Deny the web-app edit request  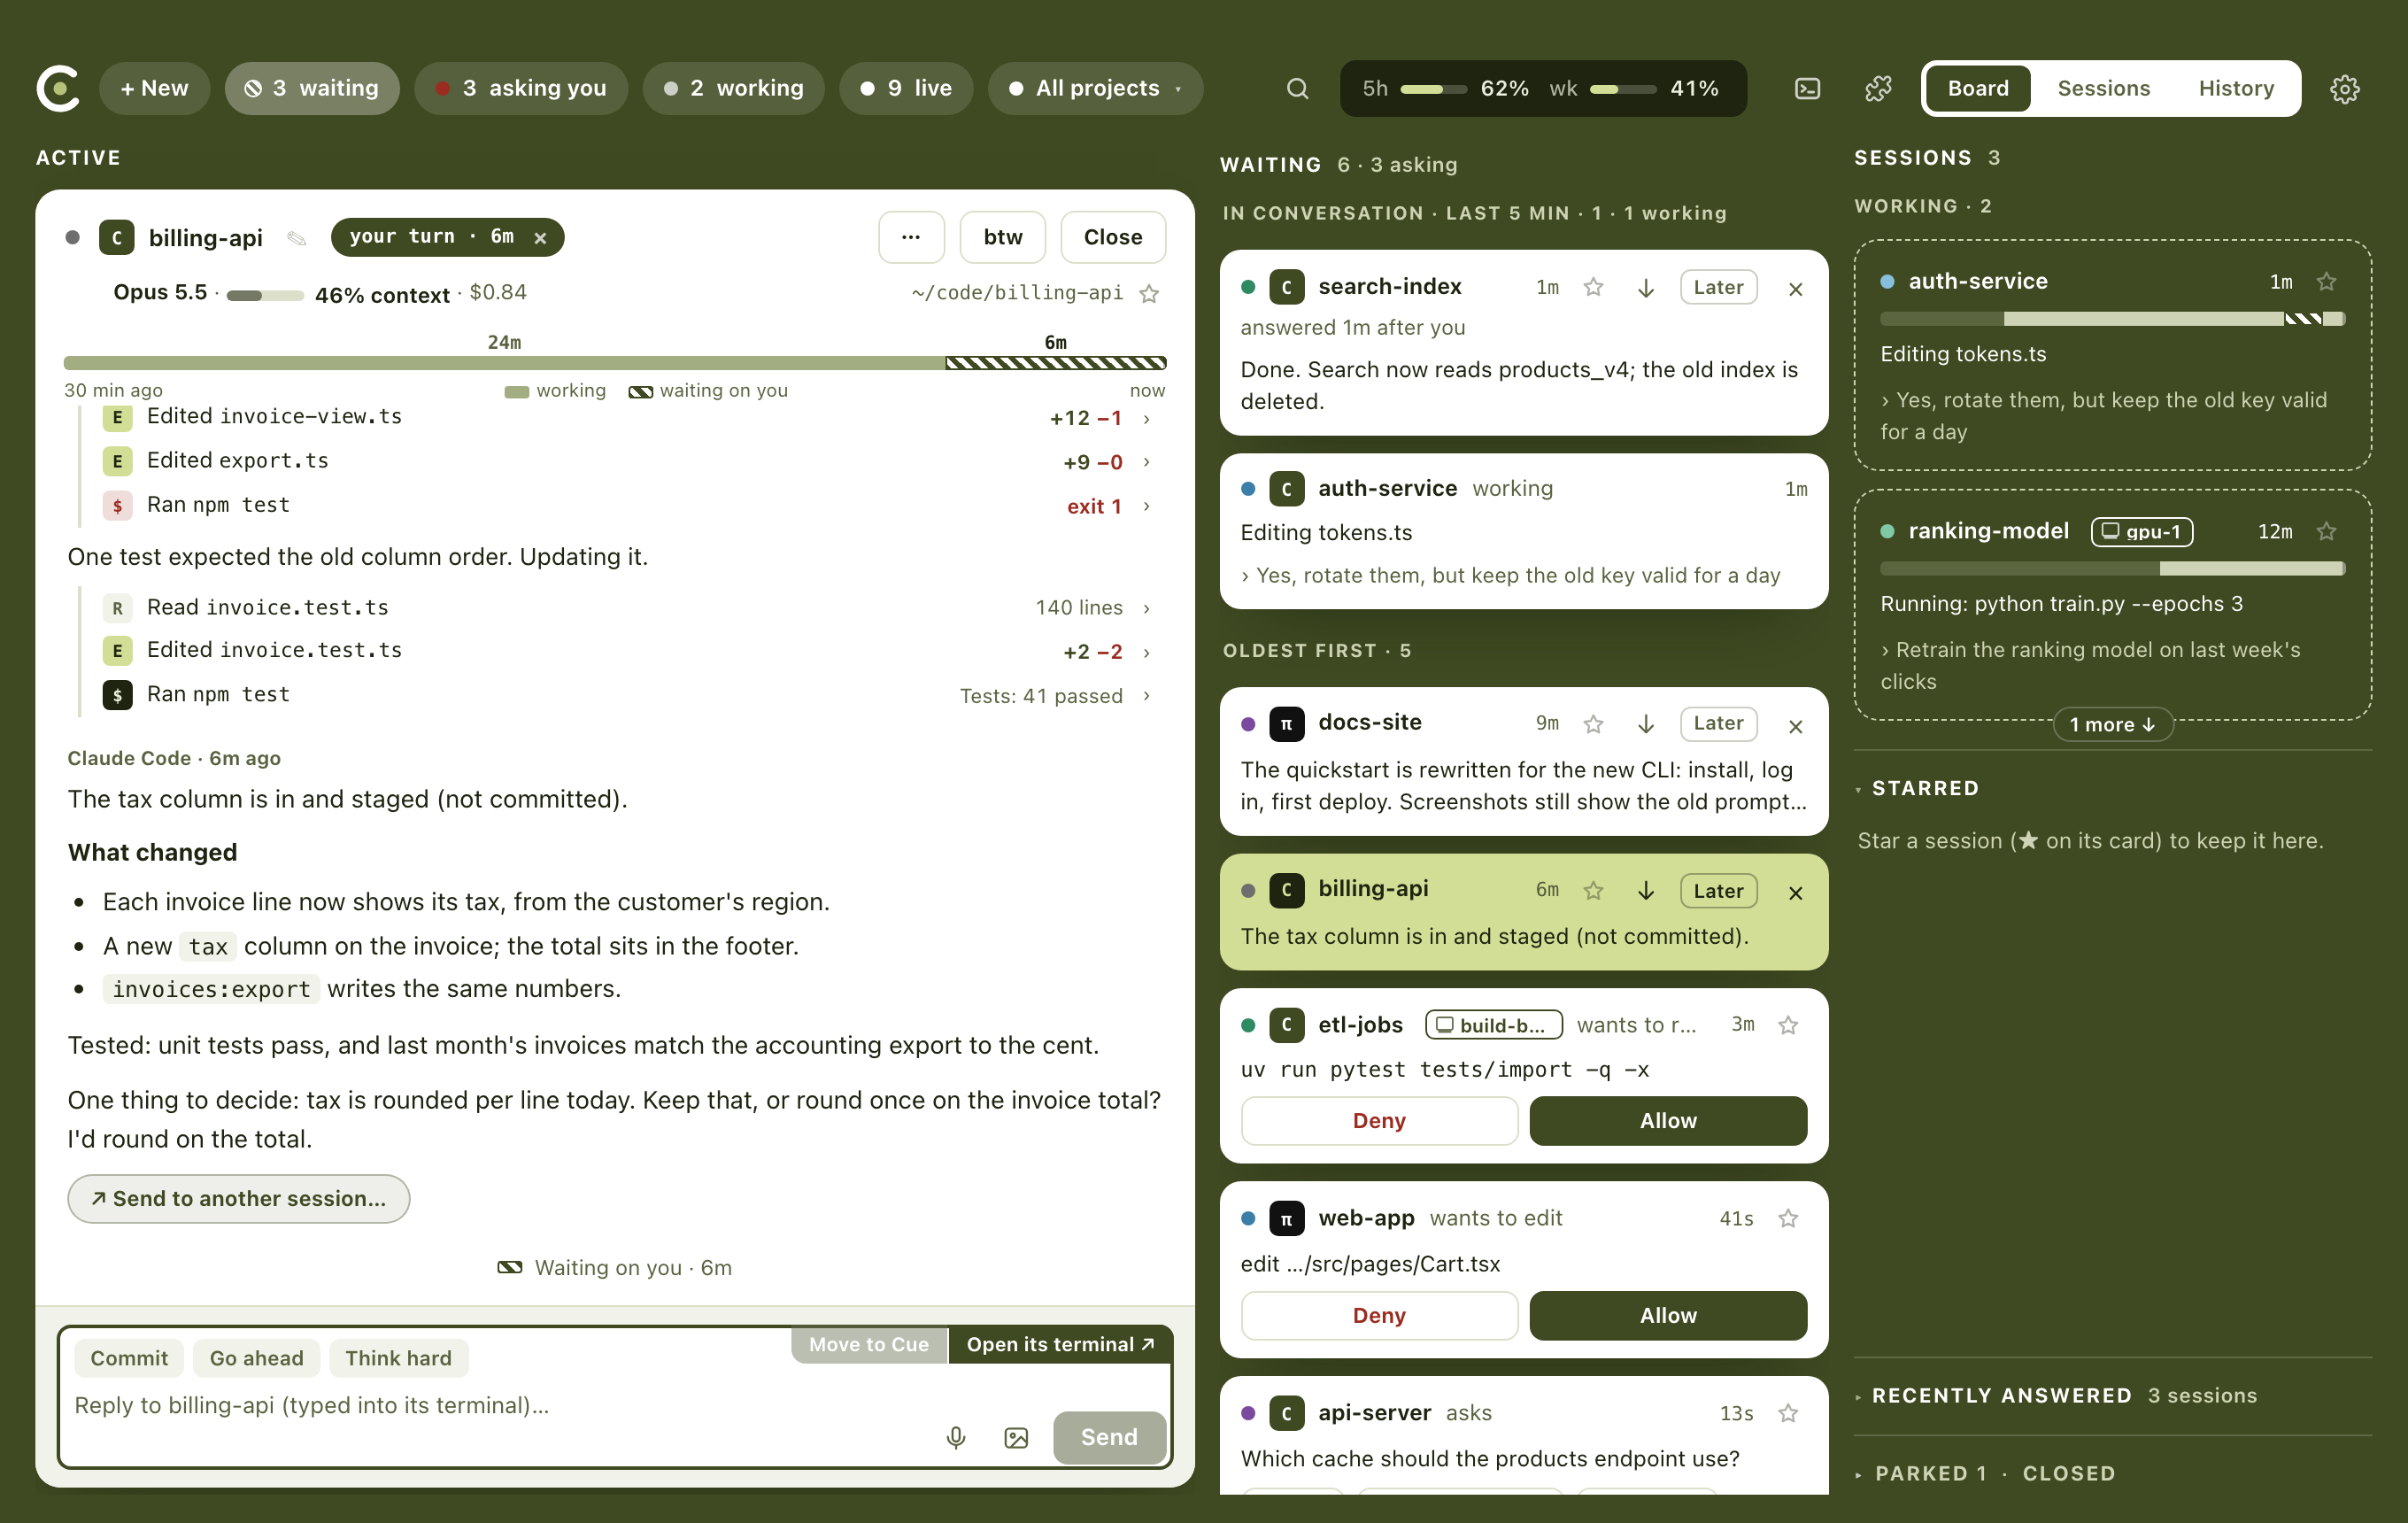pos(1378,1315)
